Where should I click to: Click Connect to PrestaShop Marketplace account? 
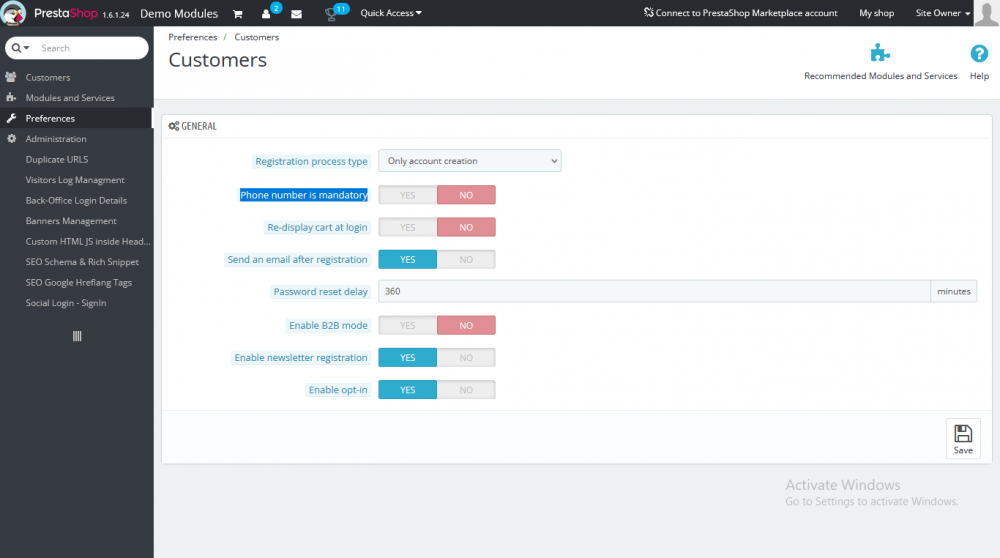coord(740,13)
